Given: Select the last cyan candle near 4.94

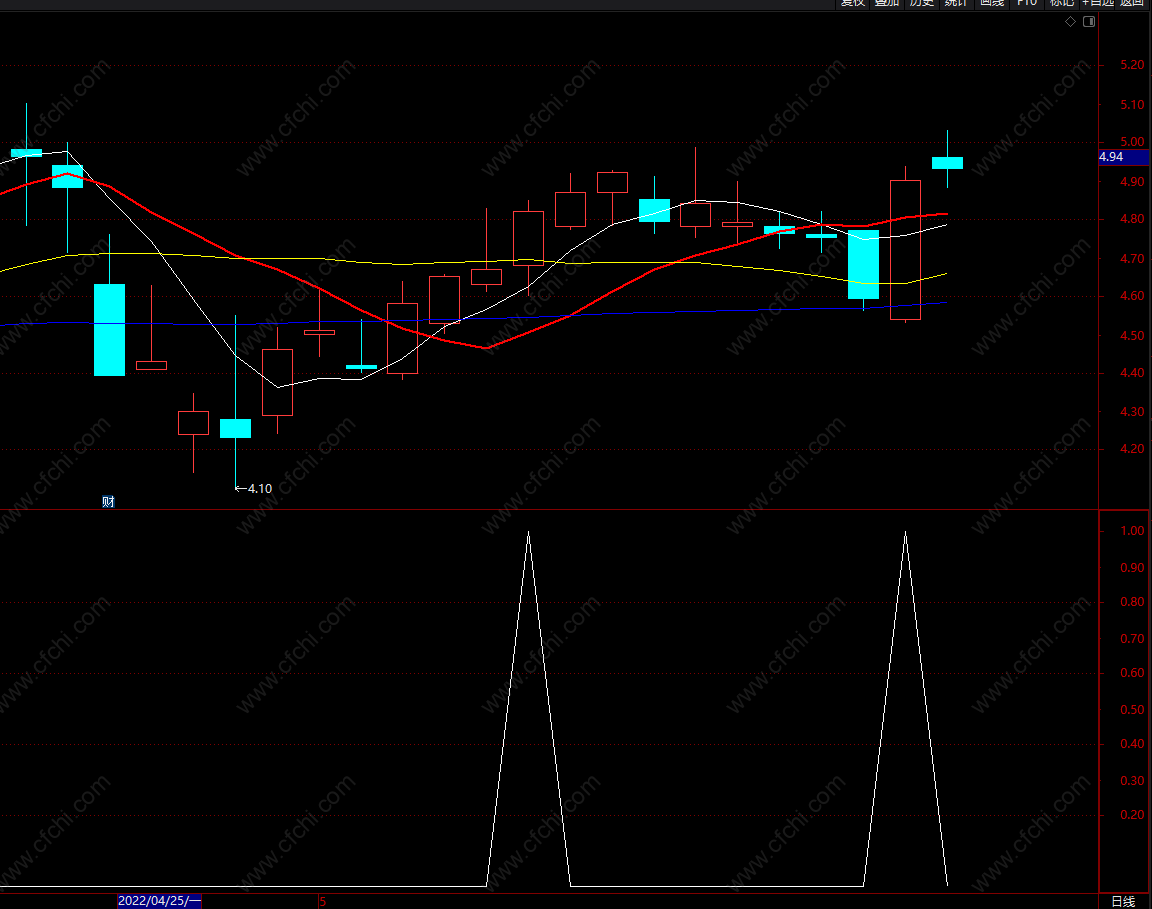Looking at the screenshot, I should coord(947,163).
